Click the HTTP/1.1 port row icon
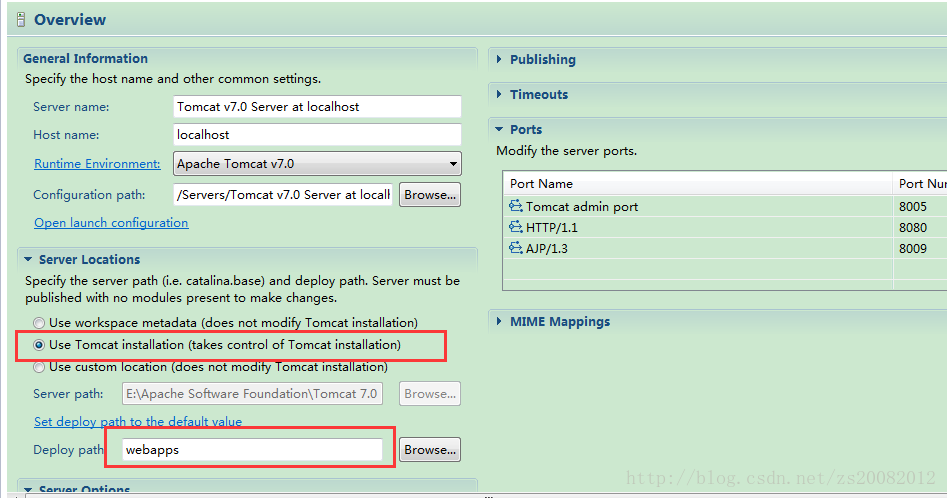Image resolution: width=947 pixels, height=498 pixels. click(x=515, y=228)
